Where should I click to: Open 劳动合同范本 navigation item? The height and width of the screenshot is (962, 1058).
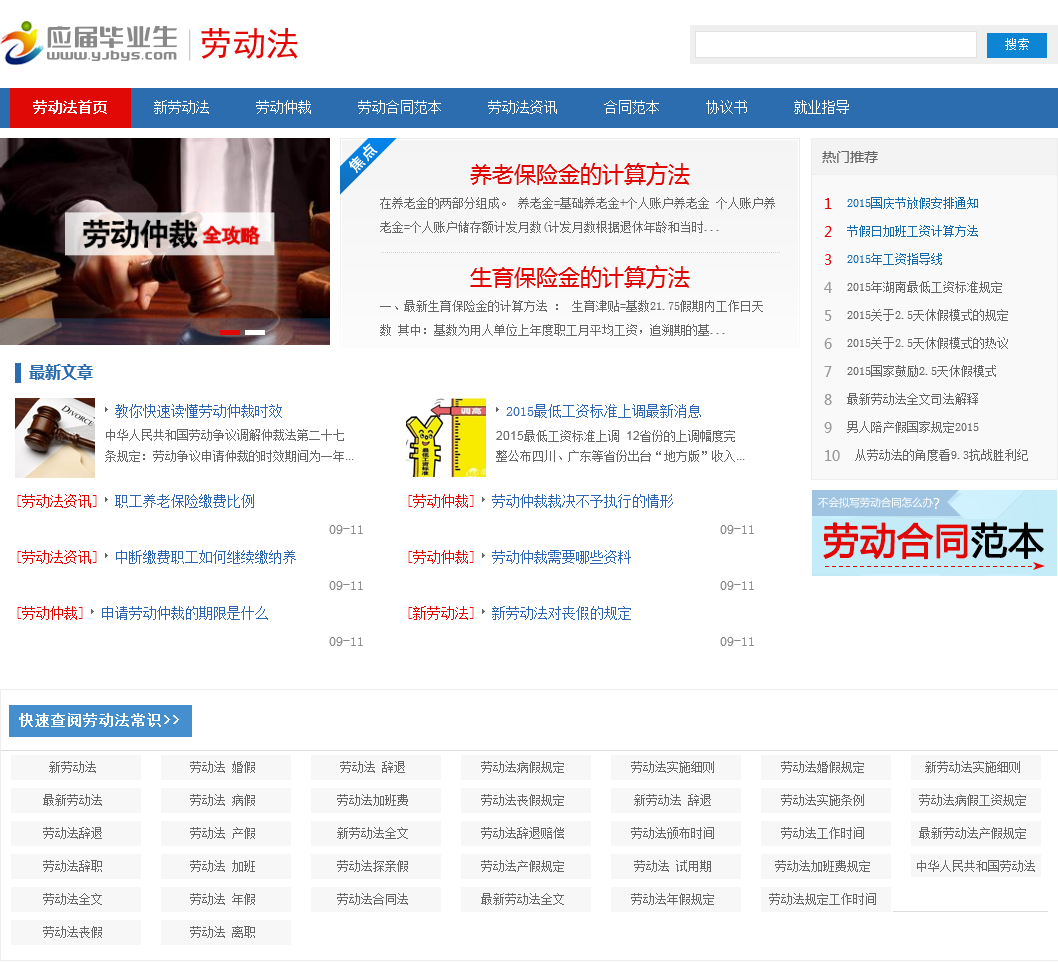399,107
